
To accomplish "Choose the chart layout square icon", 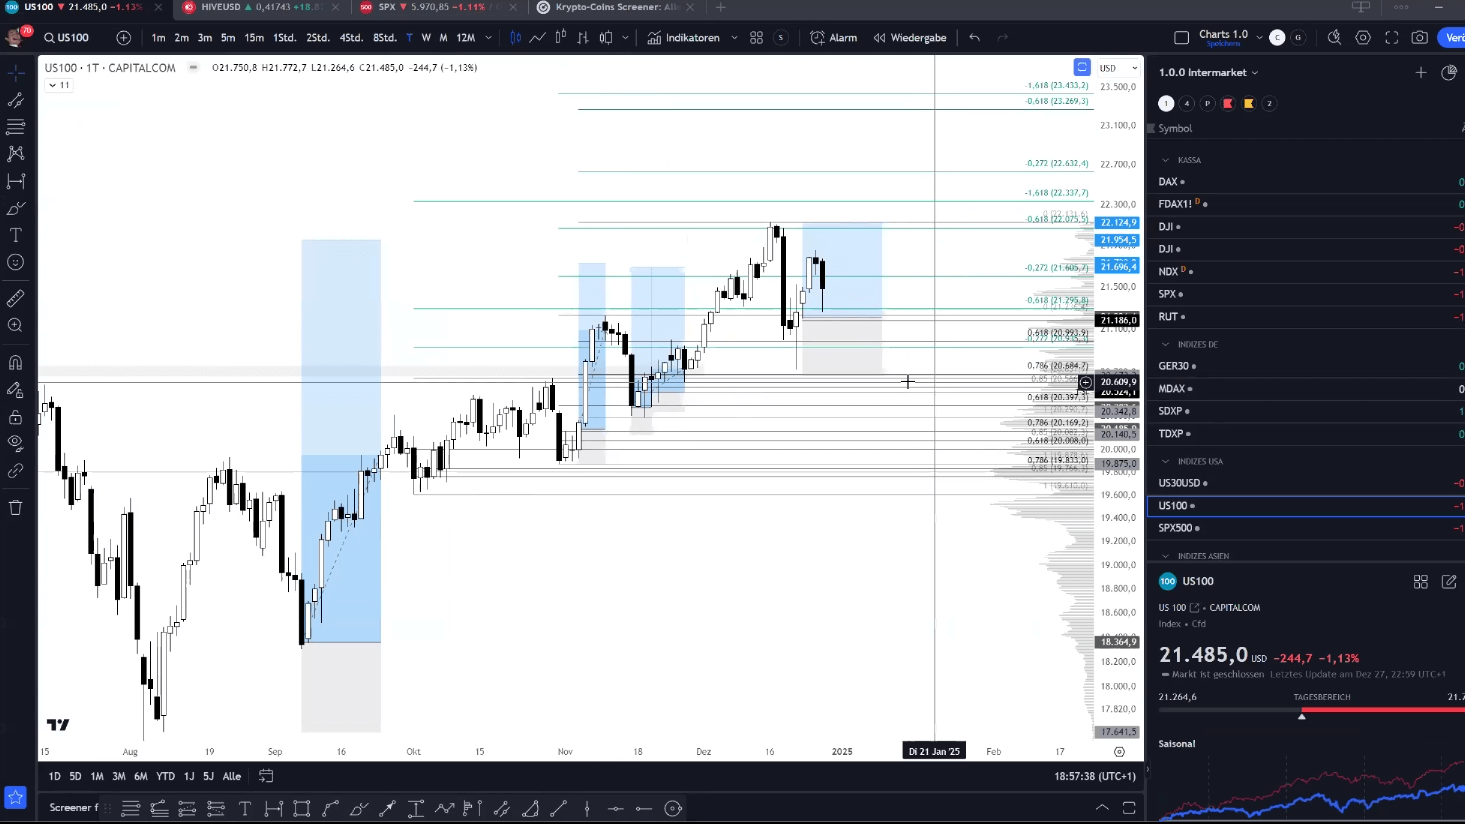I will 1181,38.
